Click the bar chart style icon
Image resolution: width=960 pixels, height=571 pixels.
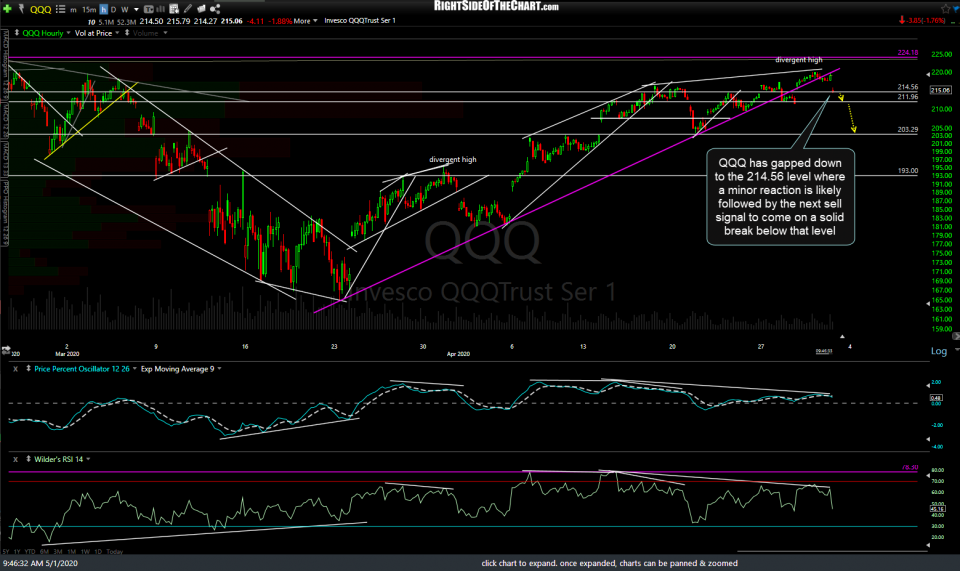click(x=160, y=9)
